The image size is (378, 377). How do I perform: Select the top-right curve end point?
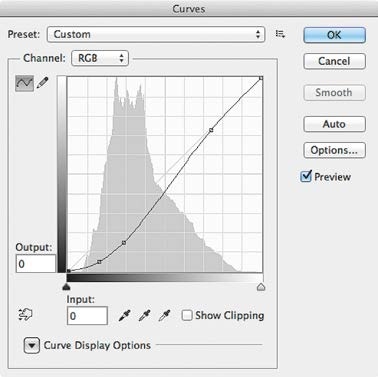pos(261,78)
